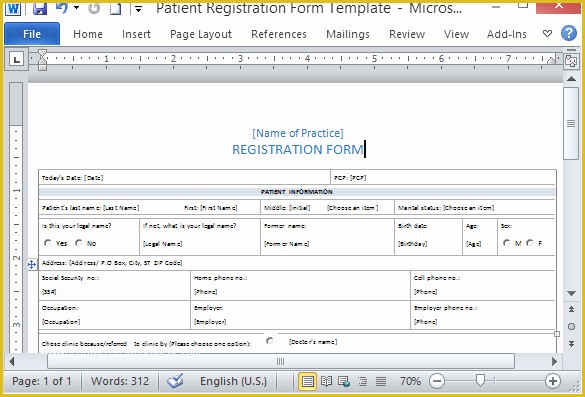Click the vertical scrollbar down arrow
The width and height of the screenshot is (585, 397).
(x=571, y=294)
